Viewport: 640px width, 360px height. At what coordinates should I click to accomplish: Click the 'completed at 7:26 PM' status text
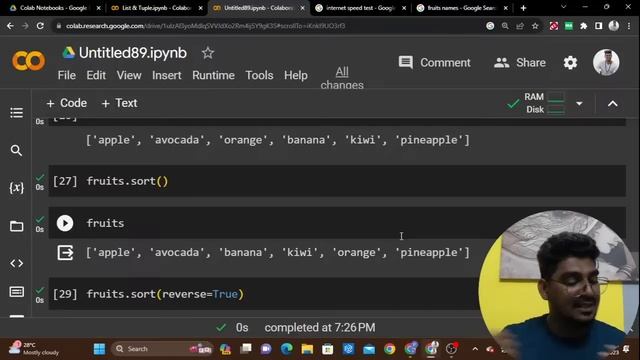click(320, 328)
